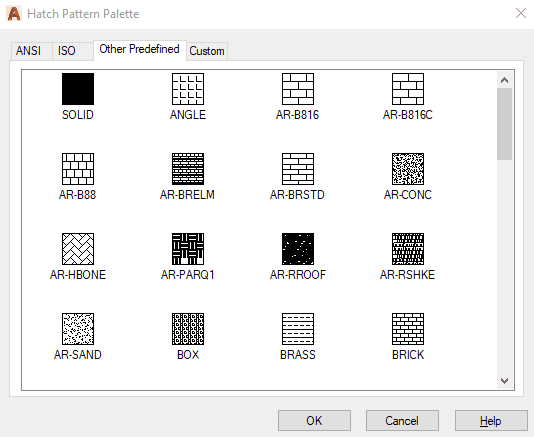This screenshot has width=534, height=437.
Task: Pick the AR-BRSTD brick pattern
Action: 298,169
